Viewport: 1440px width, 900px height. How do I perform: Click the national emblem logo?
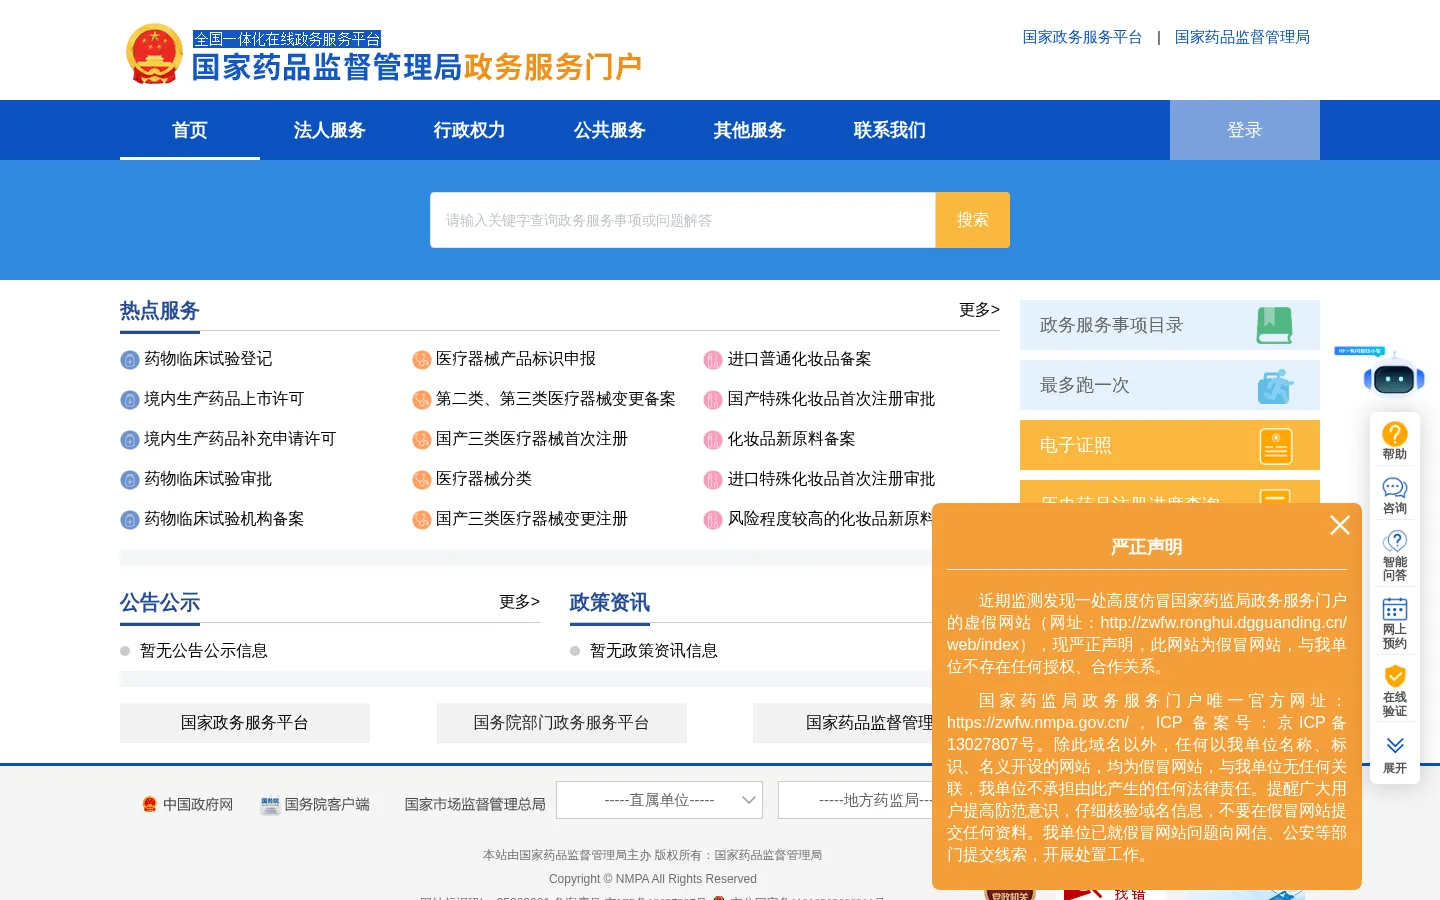[x=154, y=54]
